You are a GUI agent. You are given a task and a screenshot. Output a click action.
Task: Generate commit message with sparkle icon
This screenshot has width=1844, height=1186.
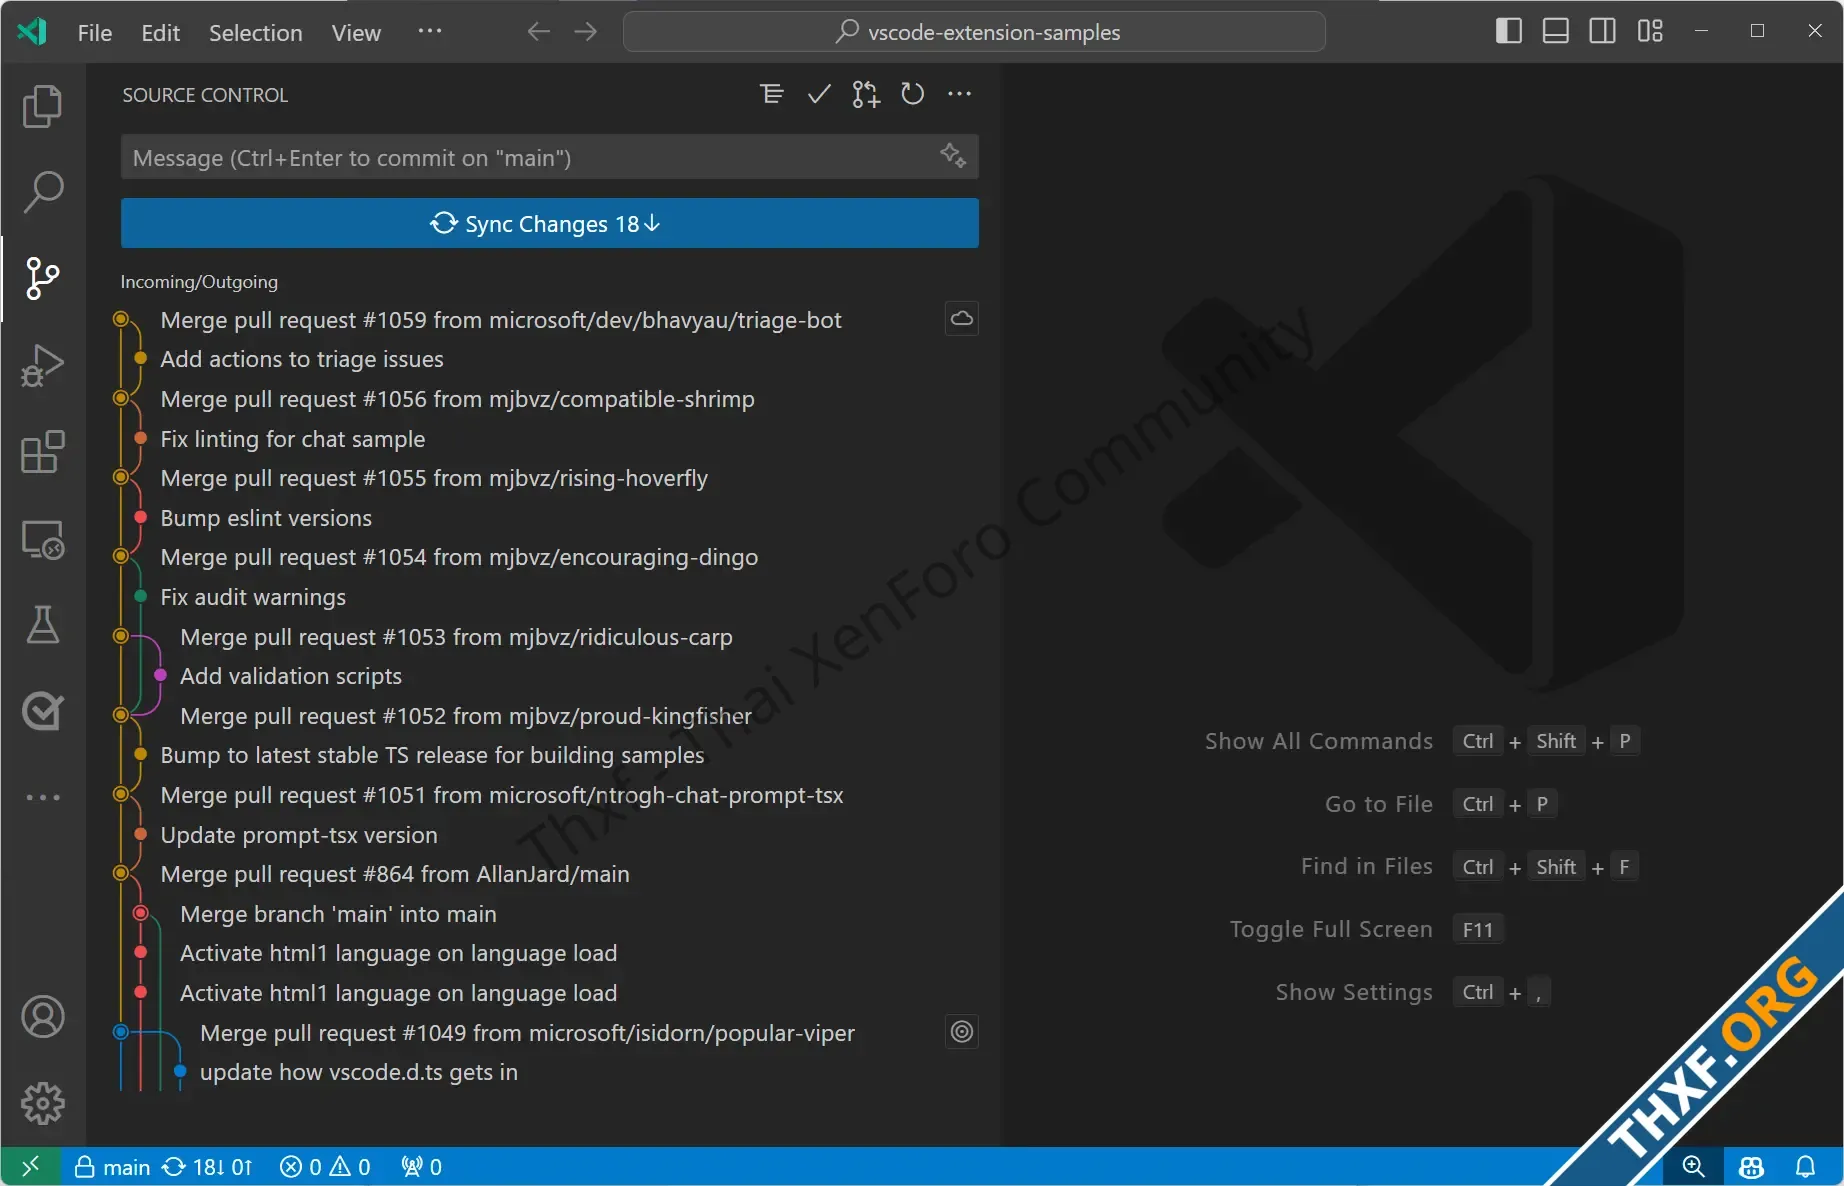tap(952, 156)
